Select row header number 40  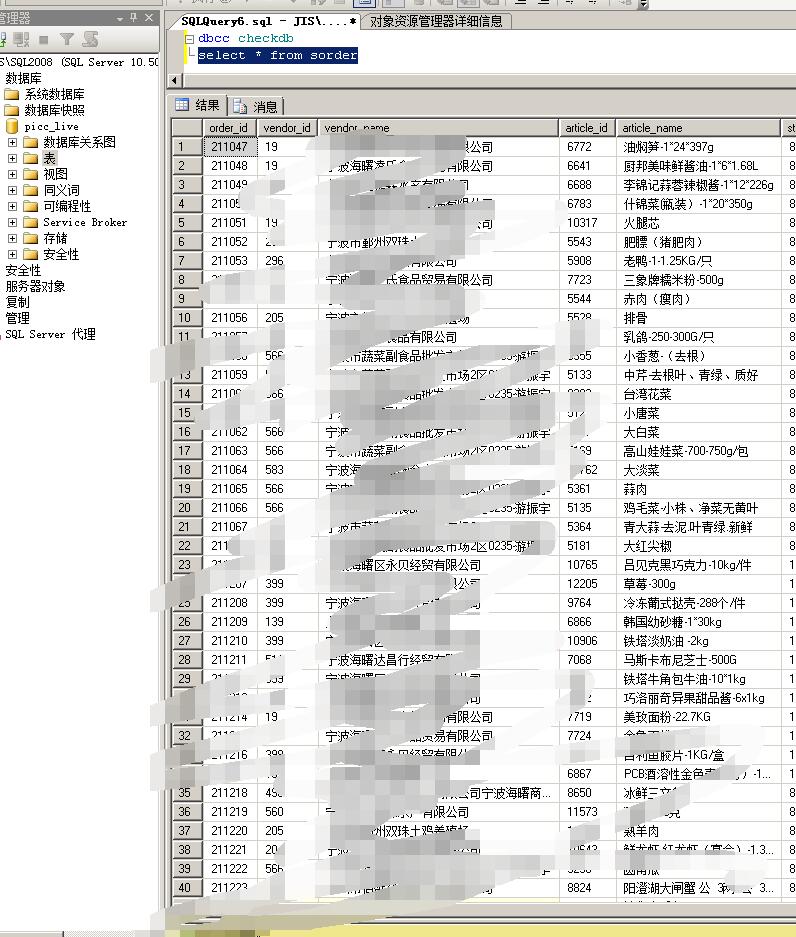tap(187, 887)
